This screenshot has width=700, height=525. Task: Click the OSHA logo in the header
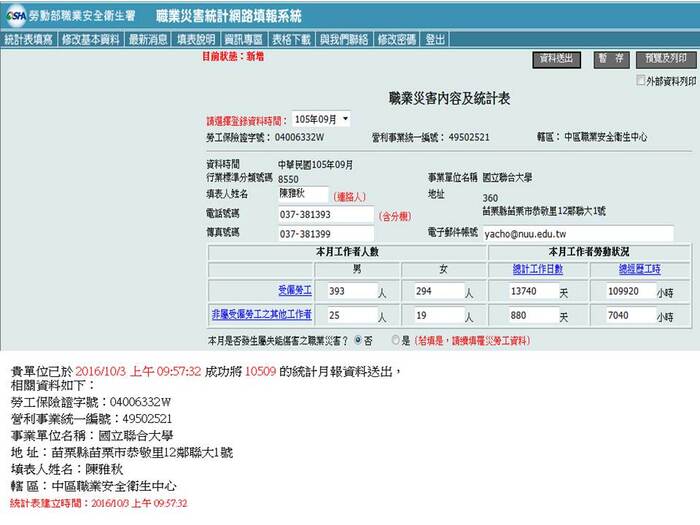coord(16,16)
